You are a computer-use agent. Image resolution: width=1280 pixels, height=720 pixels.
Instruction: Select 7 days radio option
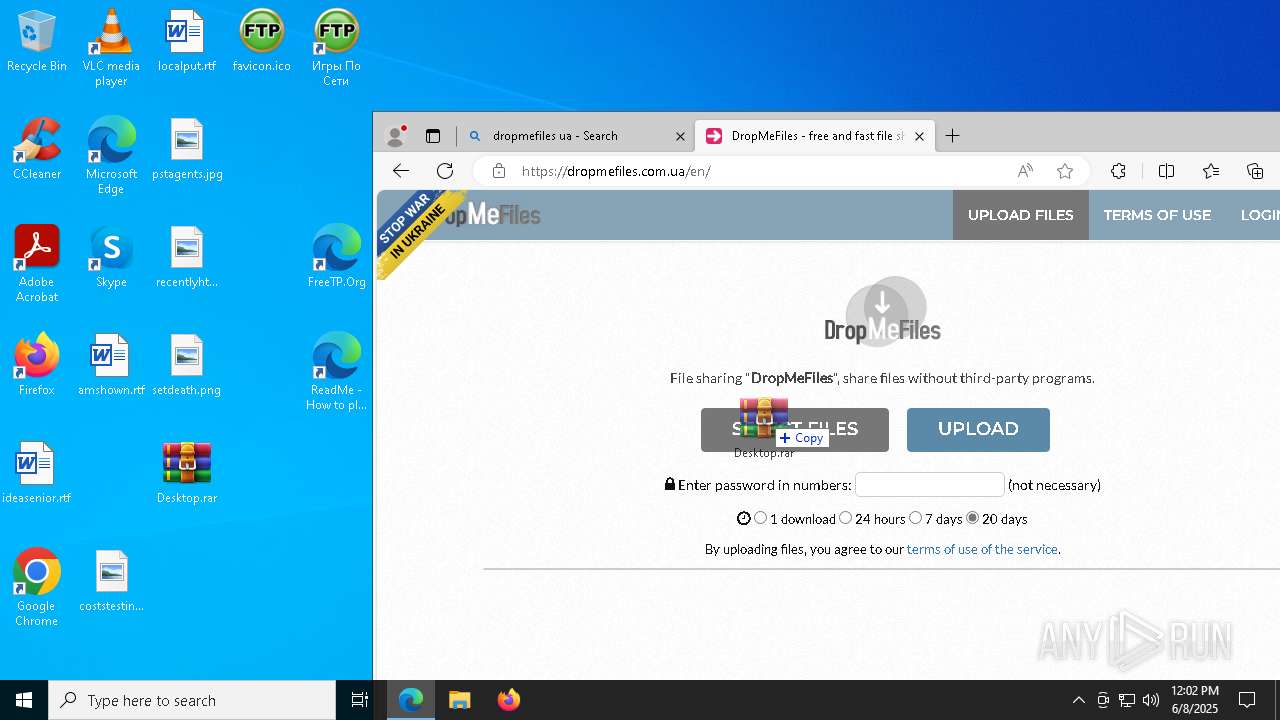[916, 518]
